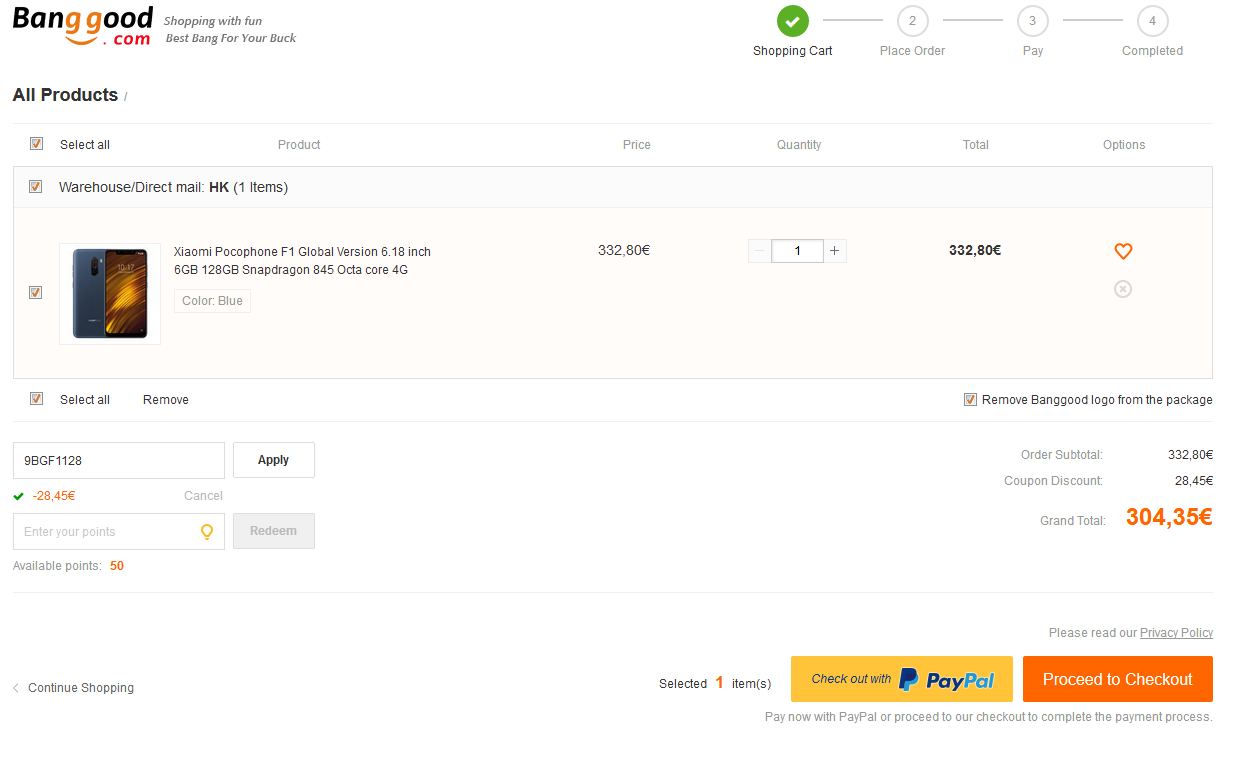Image resolution: width=1234 pixels, height=766 pixels.
Task: Apply the coupon code
Action: coord(274,460)
